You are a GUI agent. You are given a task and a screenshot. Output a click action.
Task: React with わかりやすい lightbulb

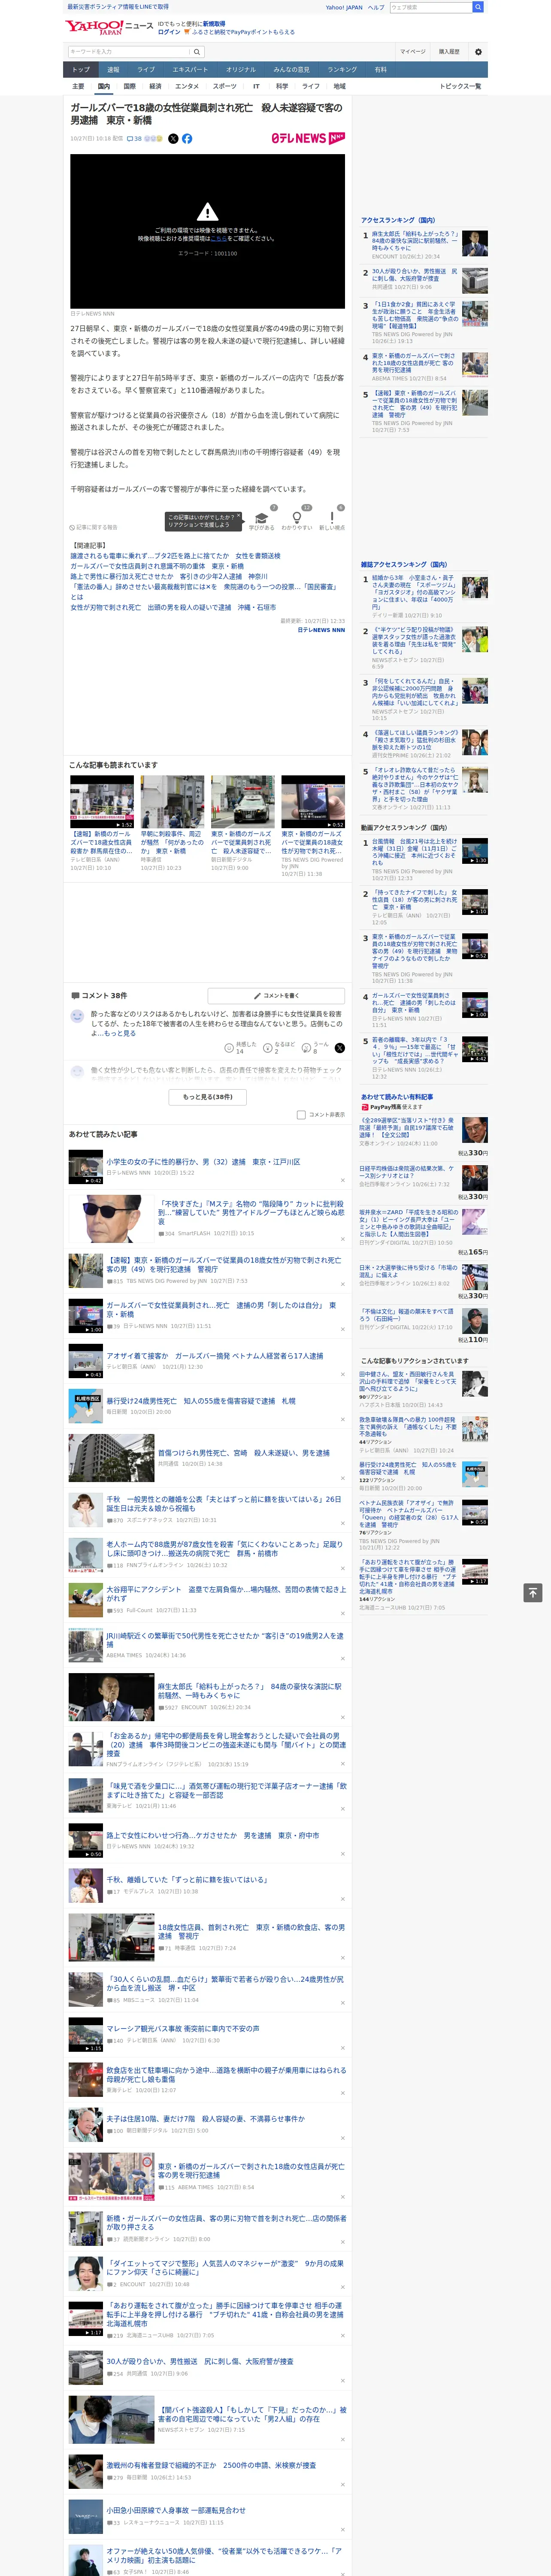tap(297, 518)
